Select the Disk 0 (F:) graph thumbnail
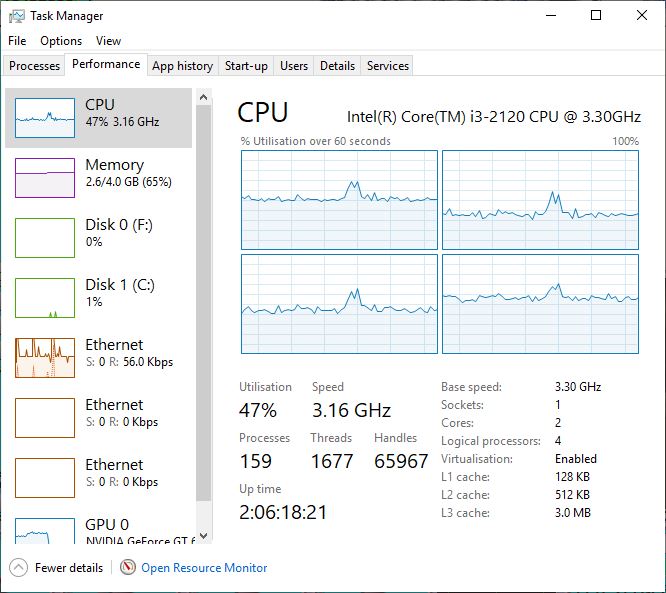 point(45,237)
